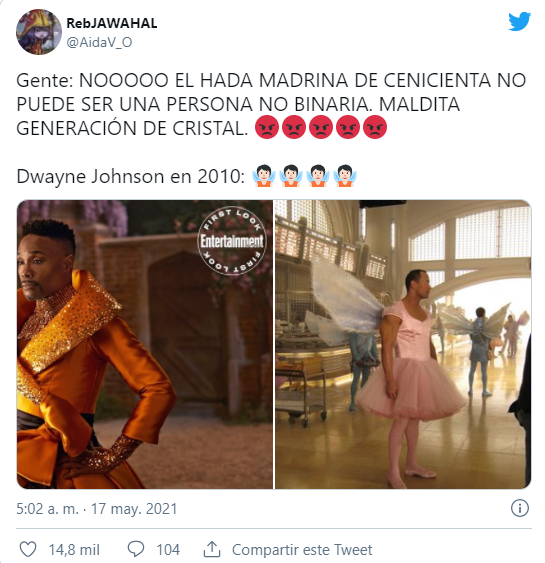The height and width of the screenshot is (563, 545).
Task: View the 14,8 mil likes count
Action: click(74, 550)
